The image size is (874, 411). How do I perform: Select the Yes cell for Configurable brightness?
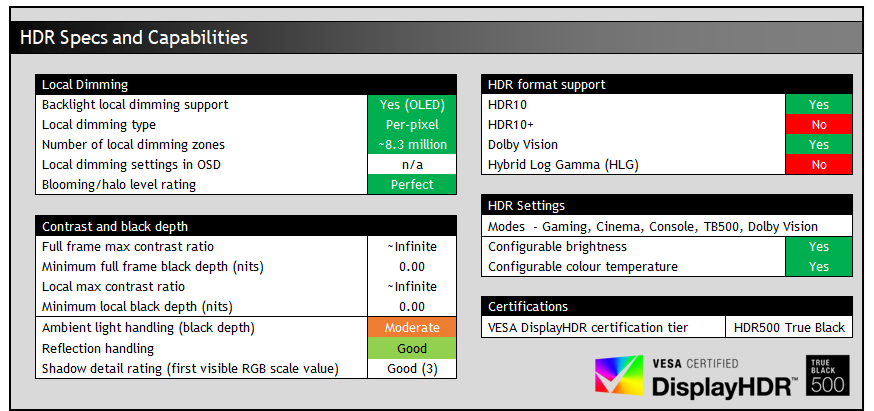click(x=818, y=247)
